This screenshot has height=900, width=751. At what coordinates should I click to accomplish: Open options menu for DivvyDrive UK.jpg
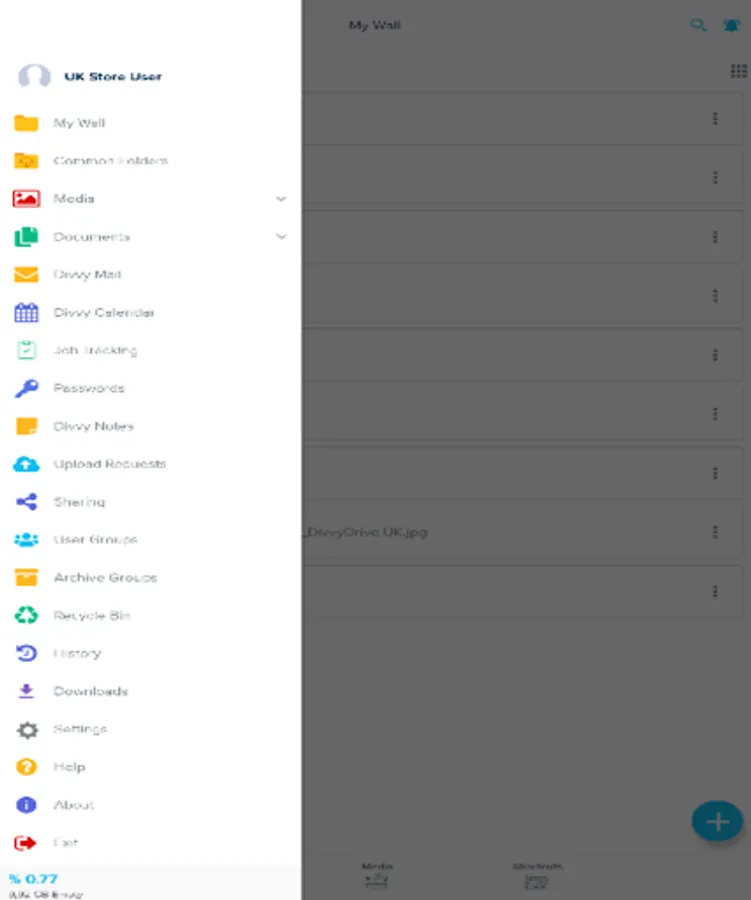pyautogui.click(x=715, y=532)
